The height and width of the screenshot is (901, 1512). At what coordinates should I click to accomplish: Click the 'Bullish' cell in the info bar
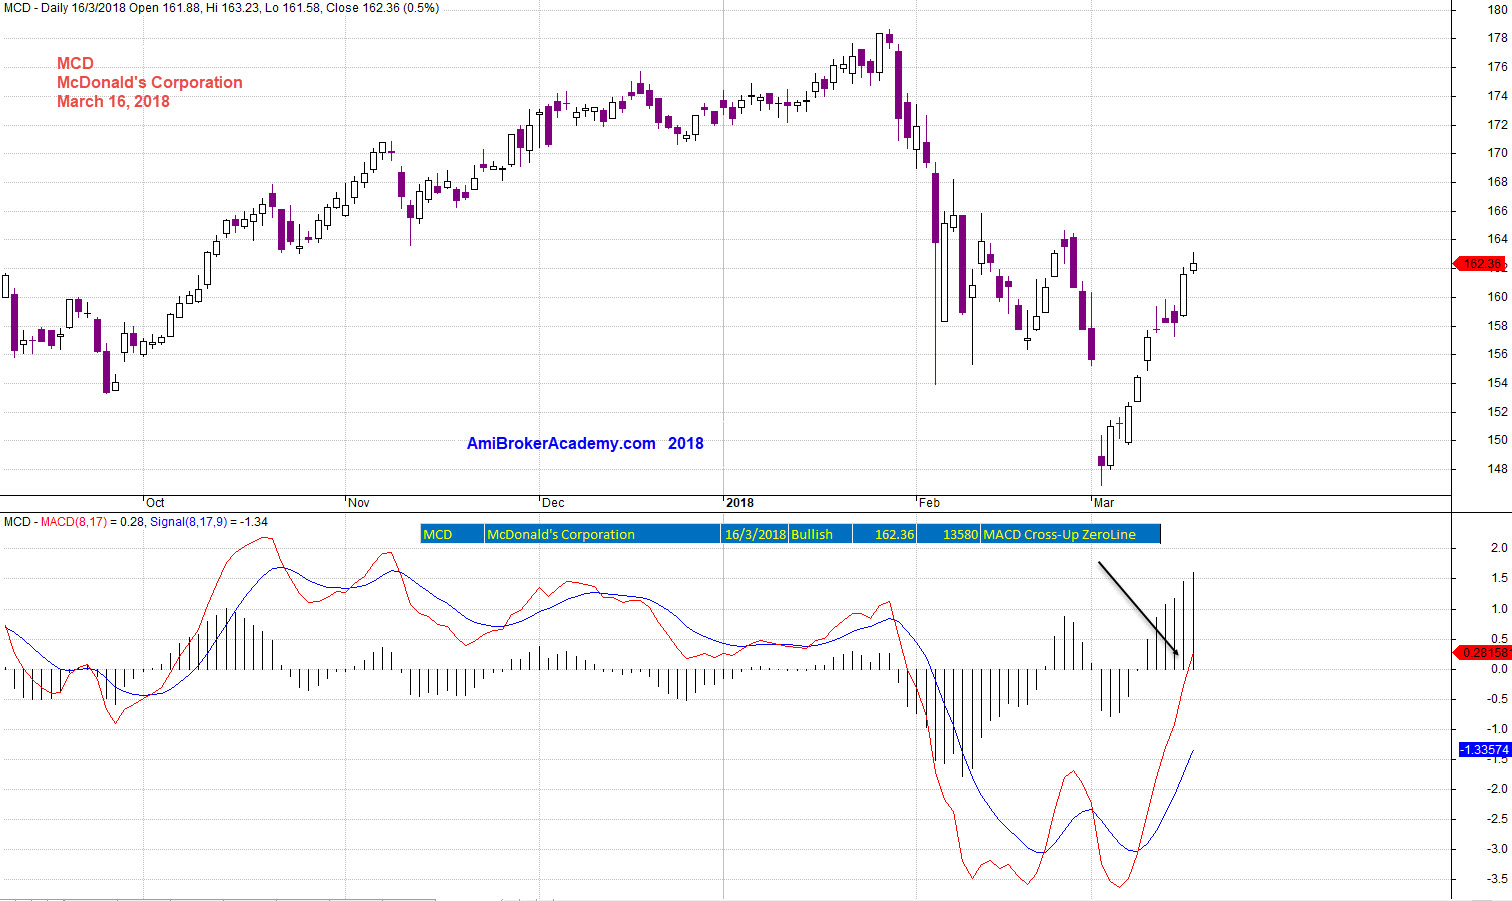820,534
